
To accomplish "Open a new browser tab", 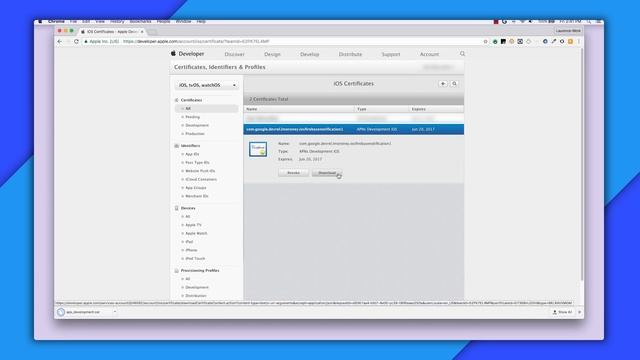I will [152, 31].
